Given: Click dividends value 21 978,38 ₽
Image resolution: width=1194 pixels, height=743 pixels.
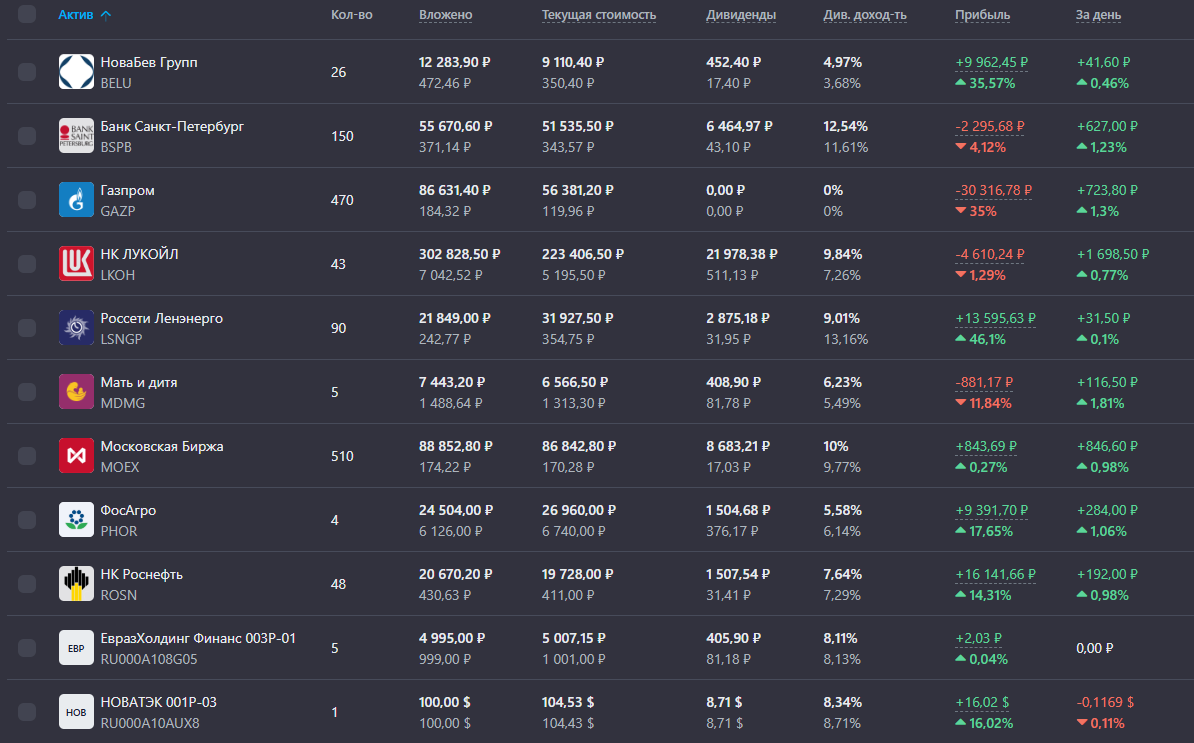Looking at the screenshot, I should pyautogui.click(x=742, y=254).
